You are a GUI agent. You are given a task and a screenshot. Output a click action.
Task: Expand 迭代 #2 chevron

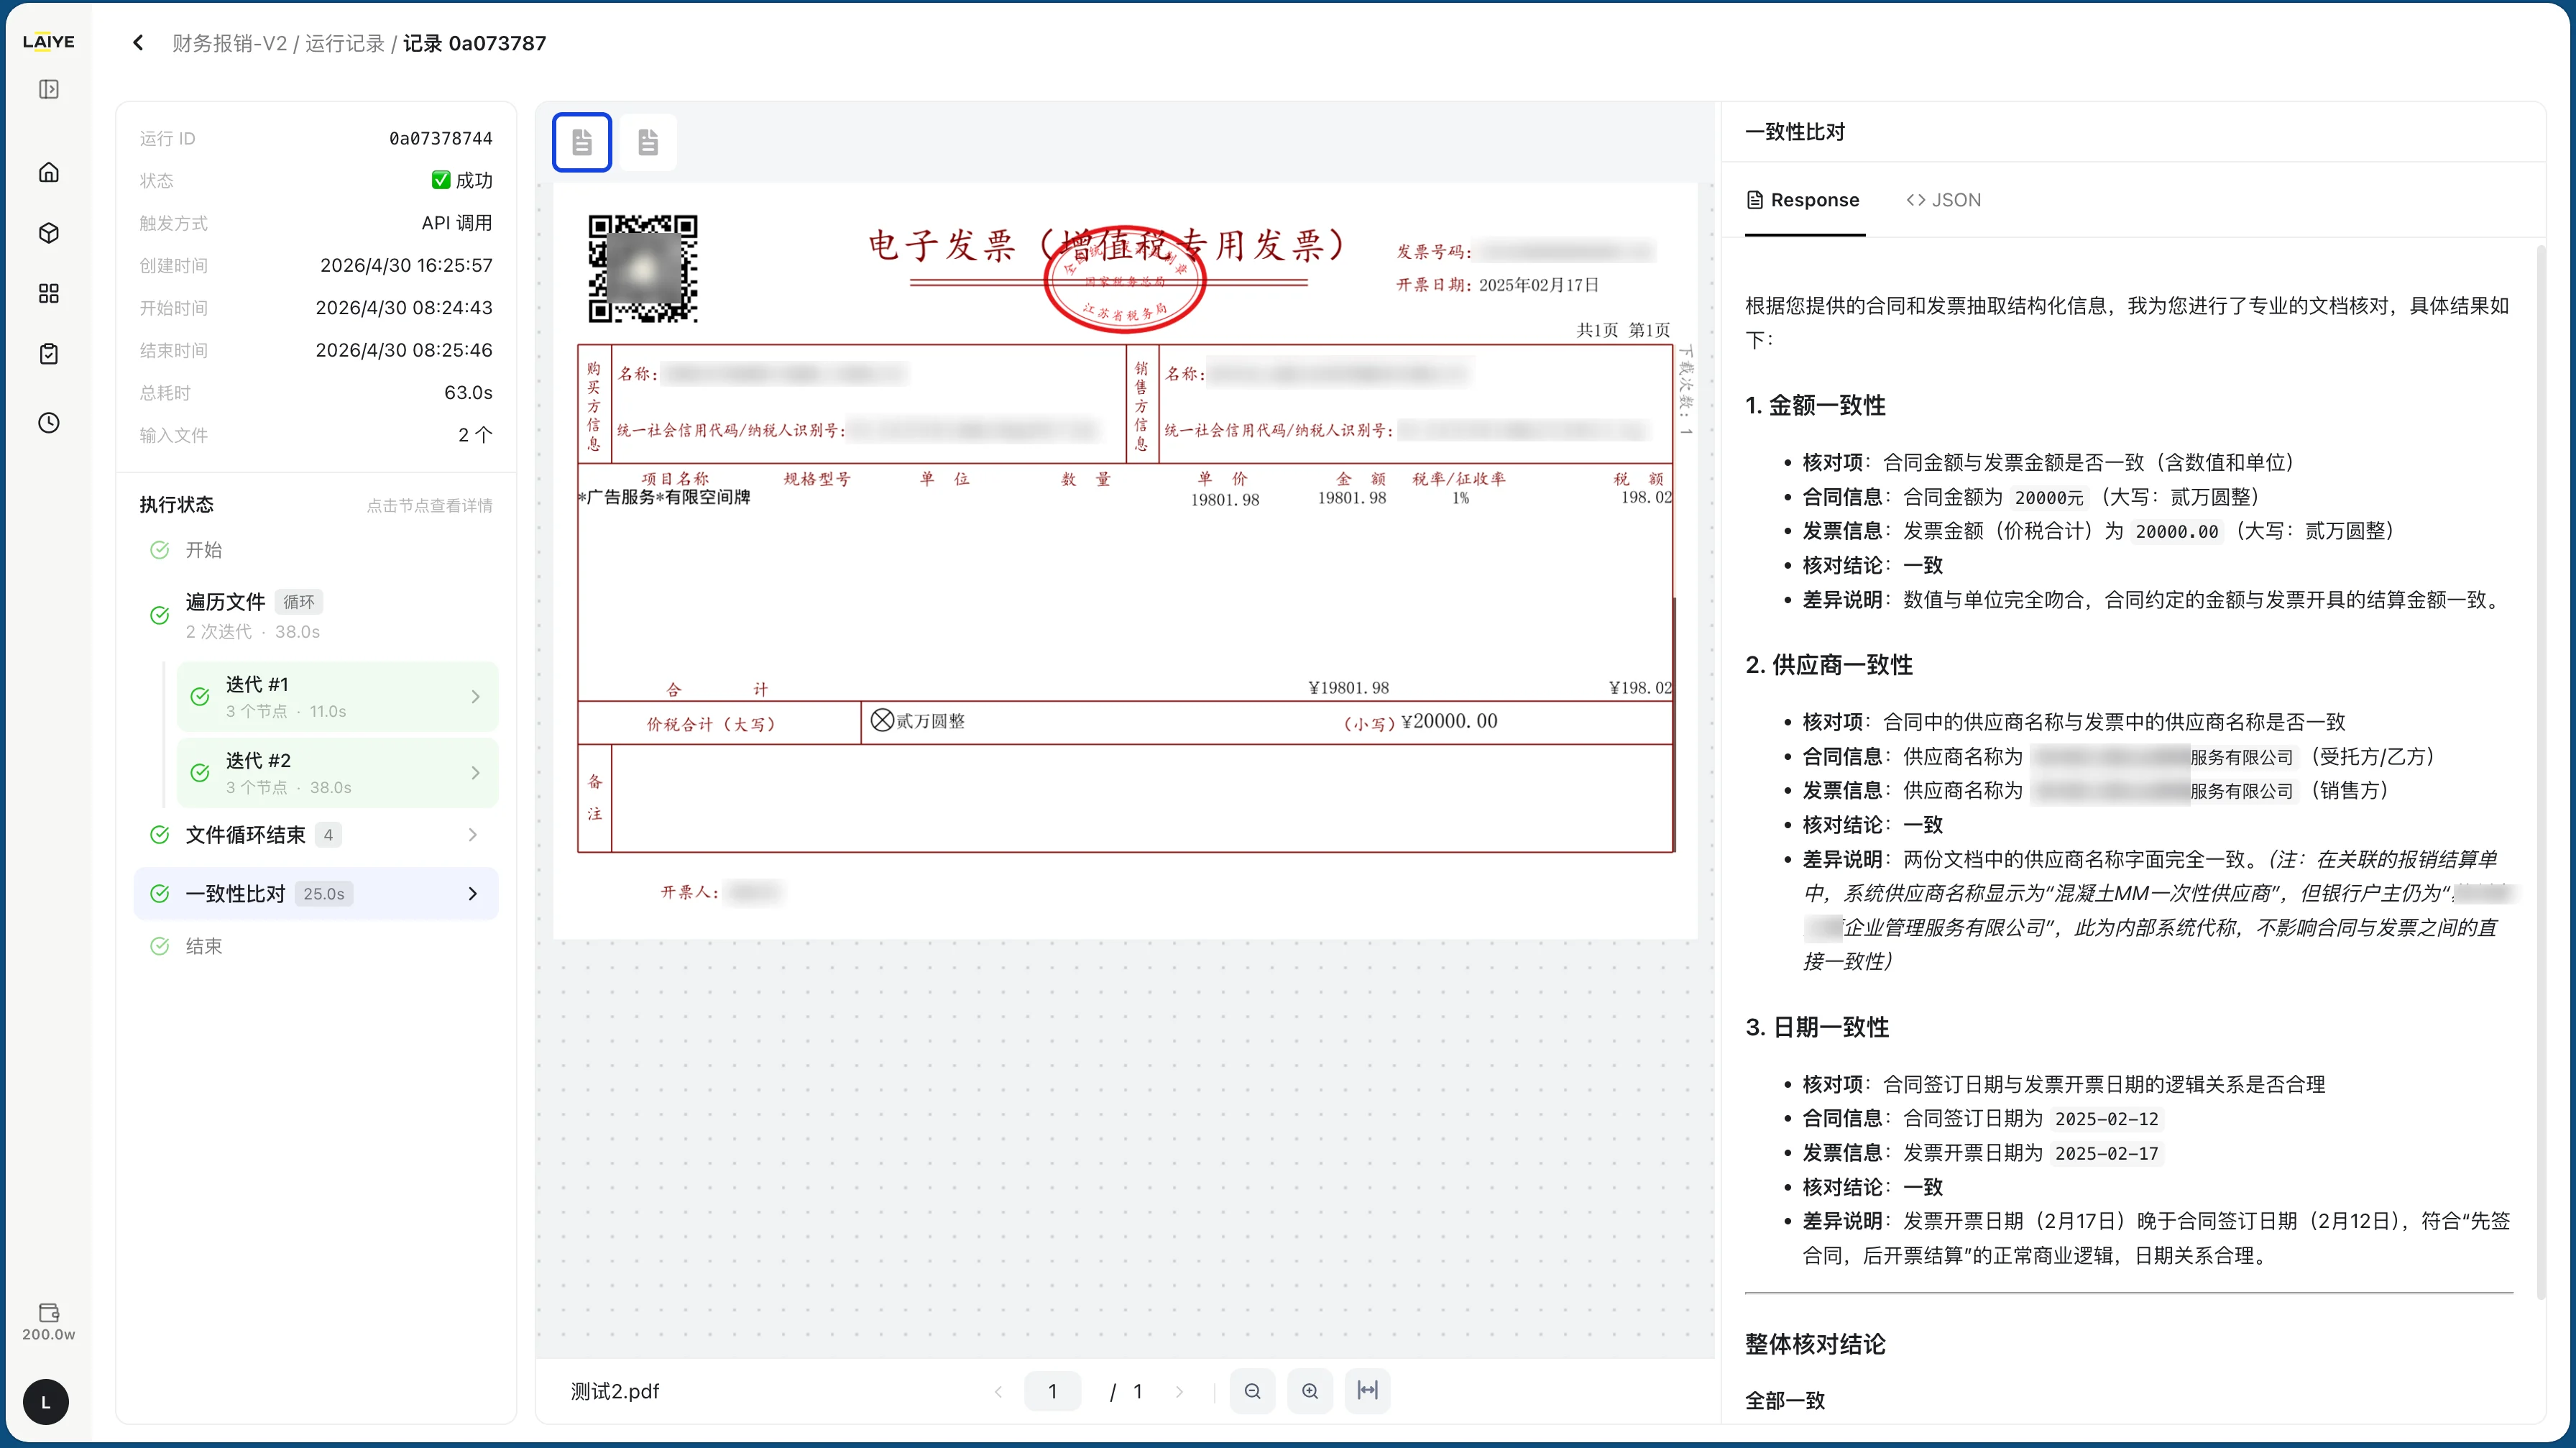tap(476, 773)
